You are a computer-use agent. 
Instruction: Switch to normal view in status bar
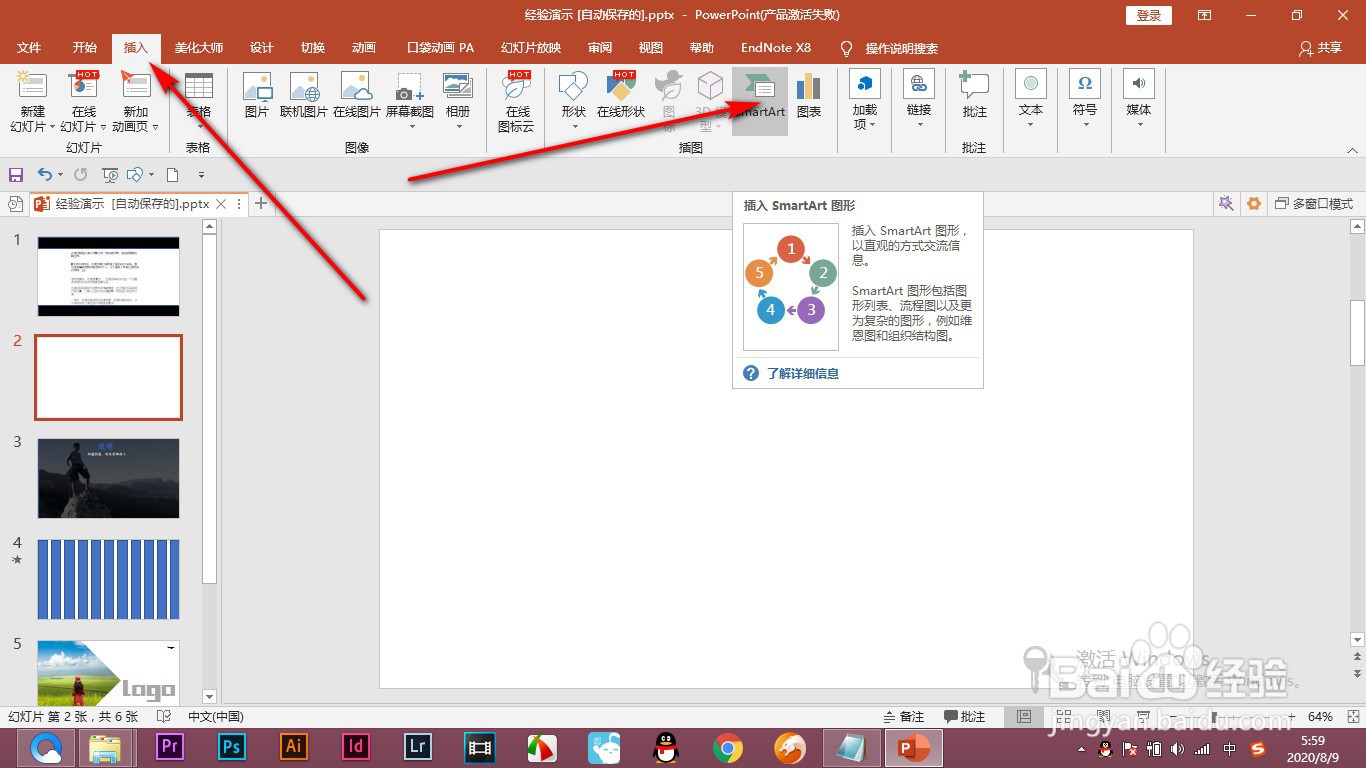pyautogui.click(x=1023, y=717)
